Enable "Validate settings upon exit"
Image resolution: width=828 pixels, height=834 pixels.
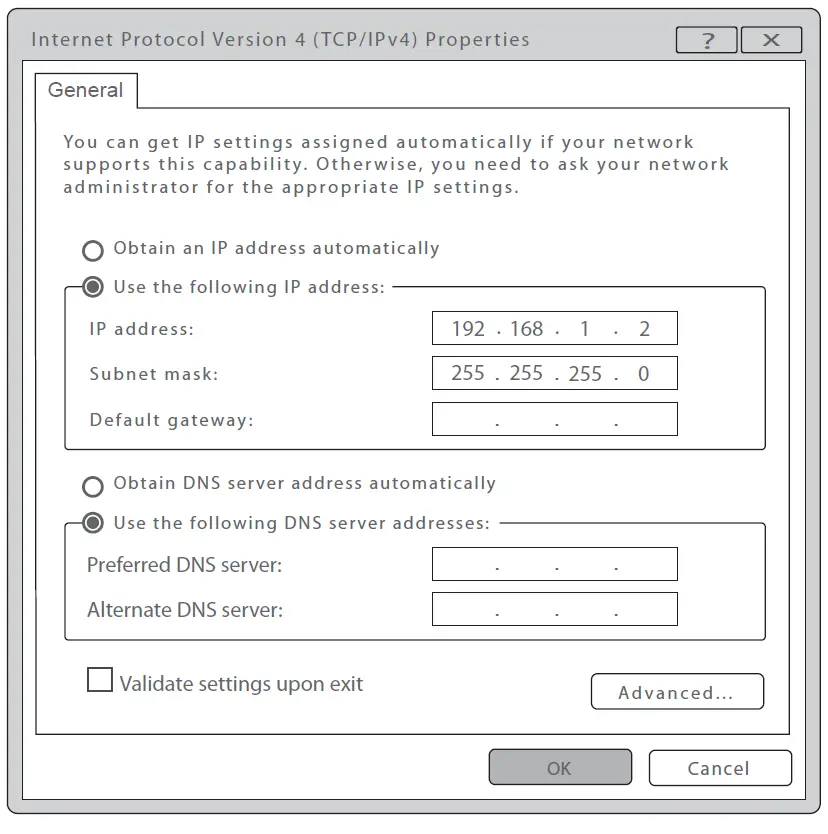click(99, 680)
